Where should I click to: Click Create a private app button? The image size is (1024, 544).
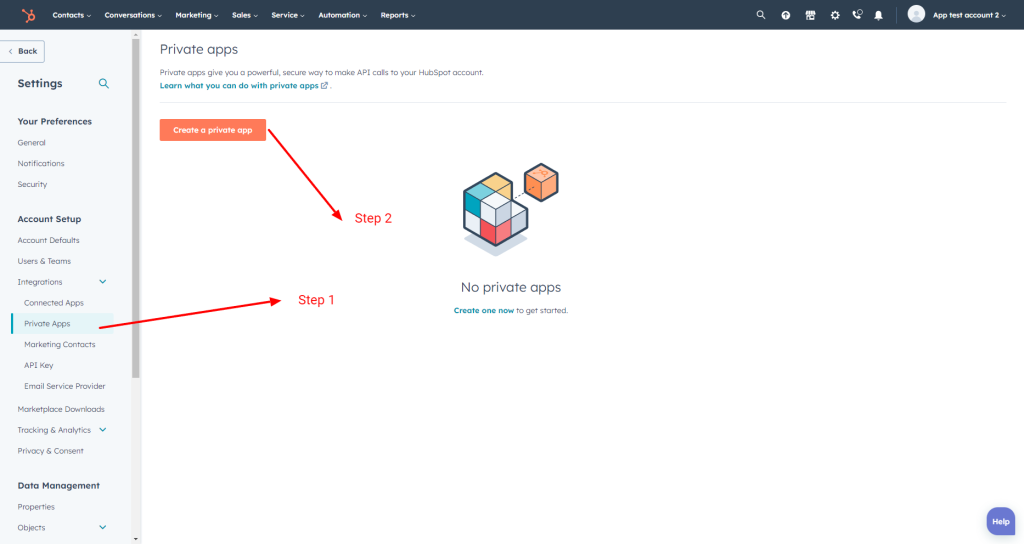tap(213, 130)
